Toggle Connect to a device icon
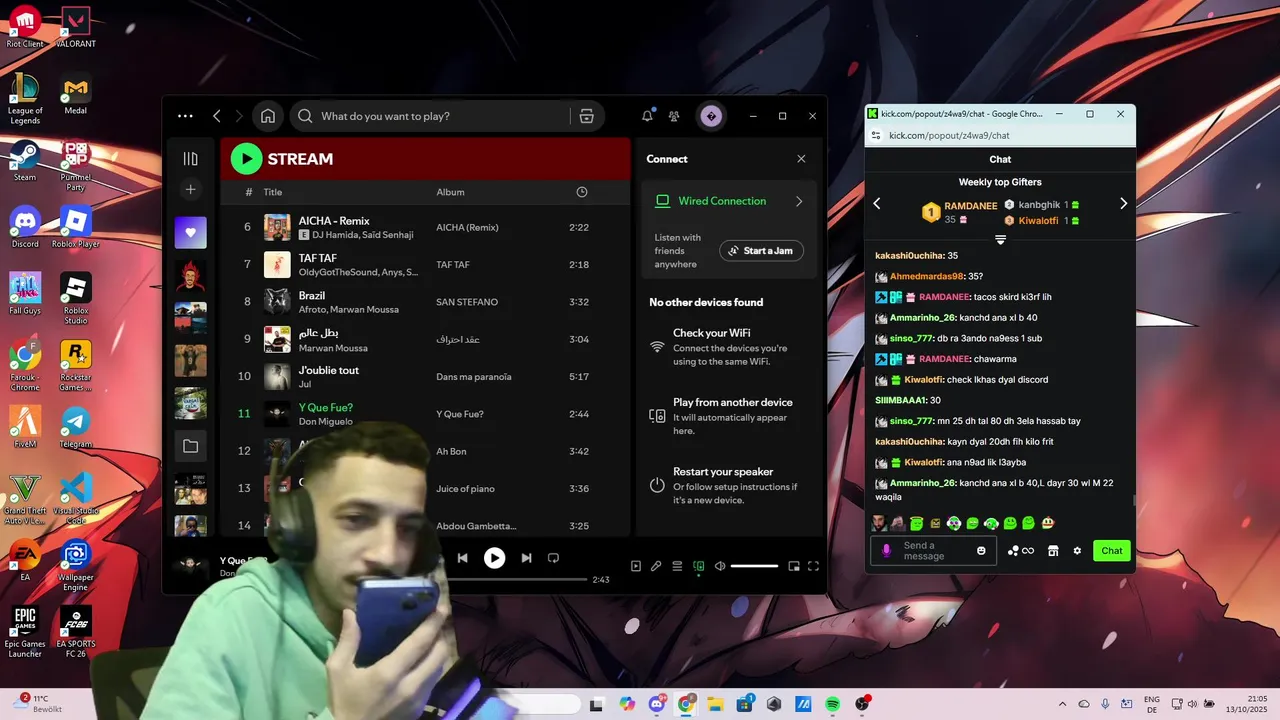The width and height of the screenshot is (1280, 720). (x=698, y=566)
